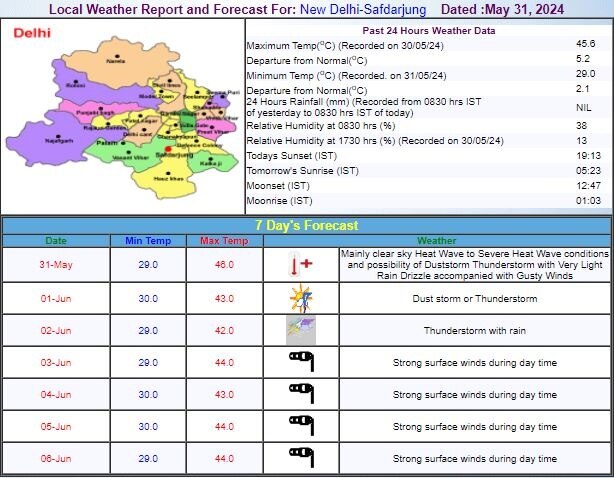Click the dust storm icon for 01-Jun
Screen dimensions: 614x478
click(299, 298)
